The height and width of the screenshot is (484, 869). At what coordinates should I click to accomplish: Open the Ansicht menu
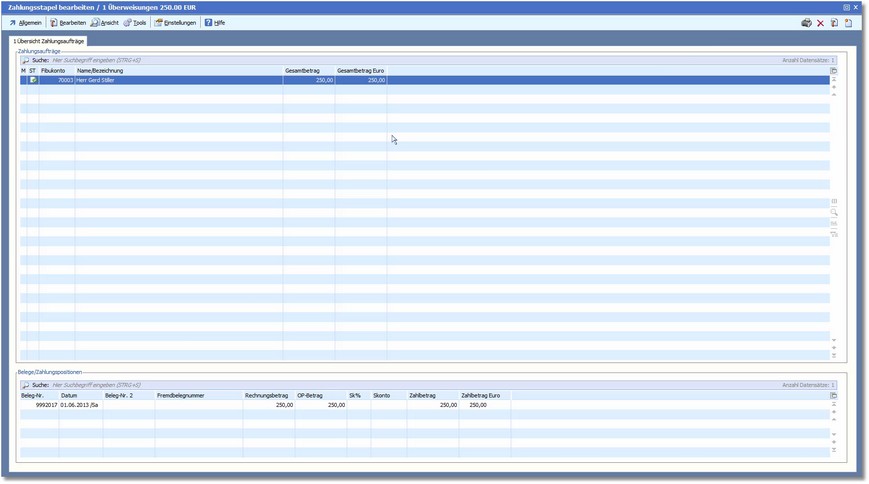tap(104, 22)
